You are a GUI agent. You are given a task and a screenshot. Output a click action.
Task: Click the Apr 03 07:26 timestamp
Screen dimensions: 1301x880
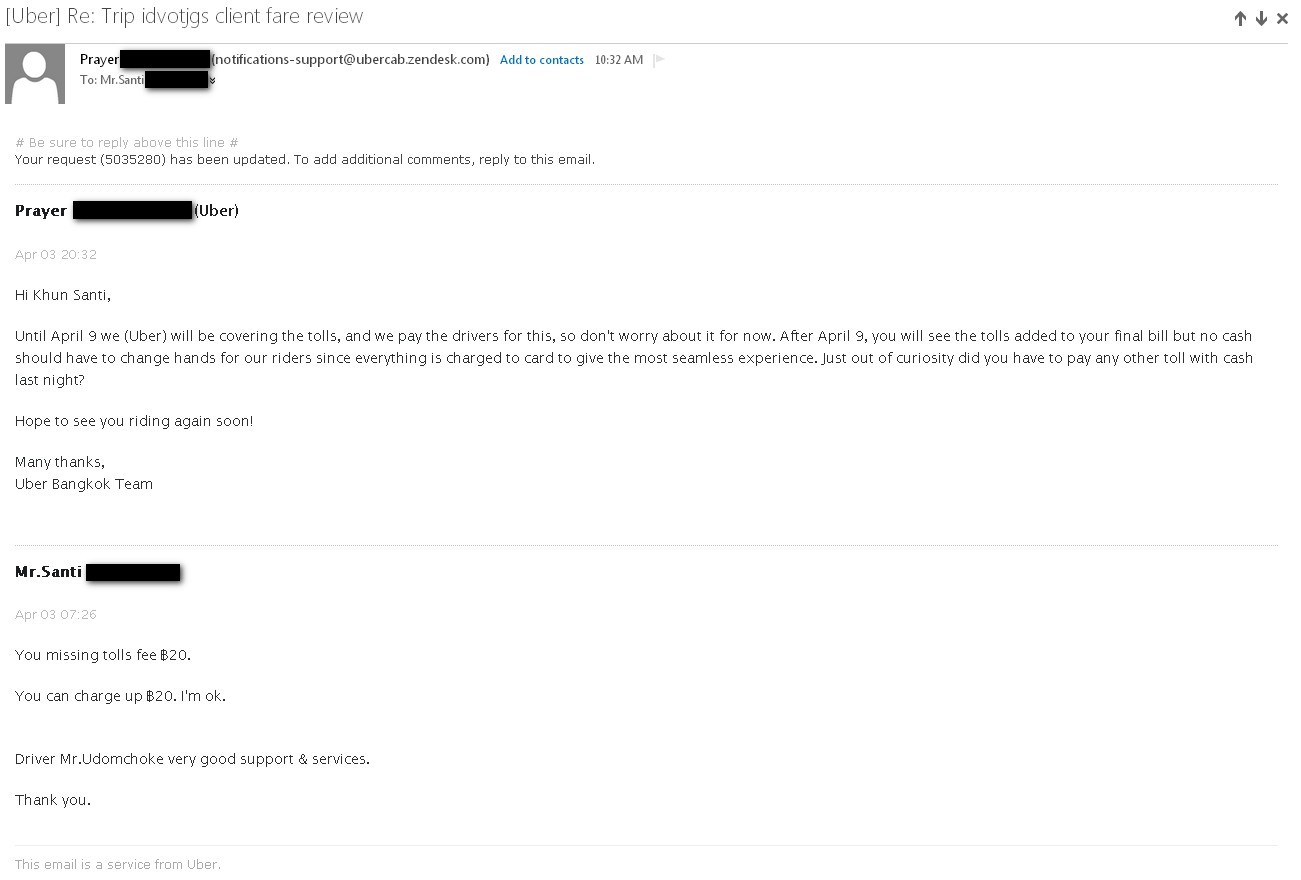56,615
